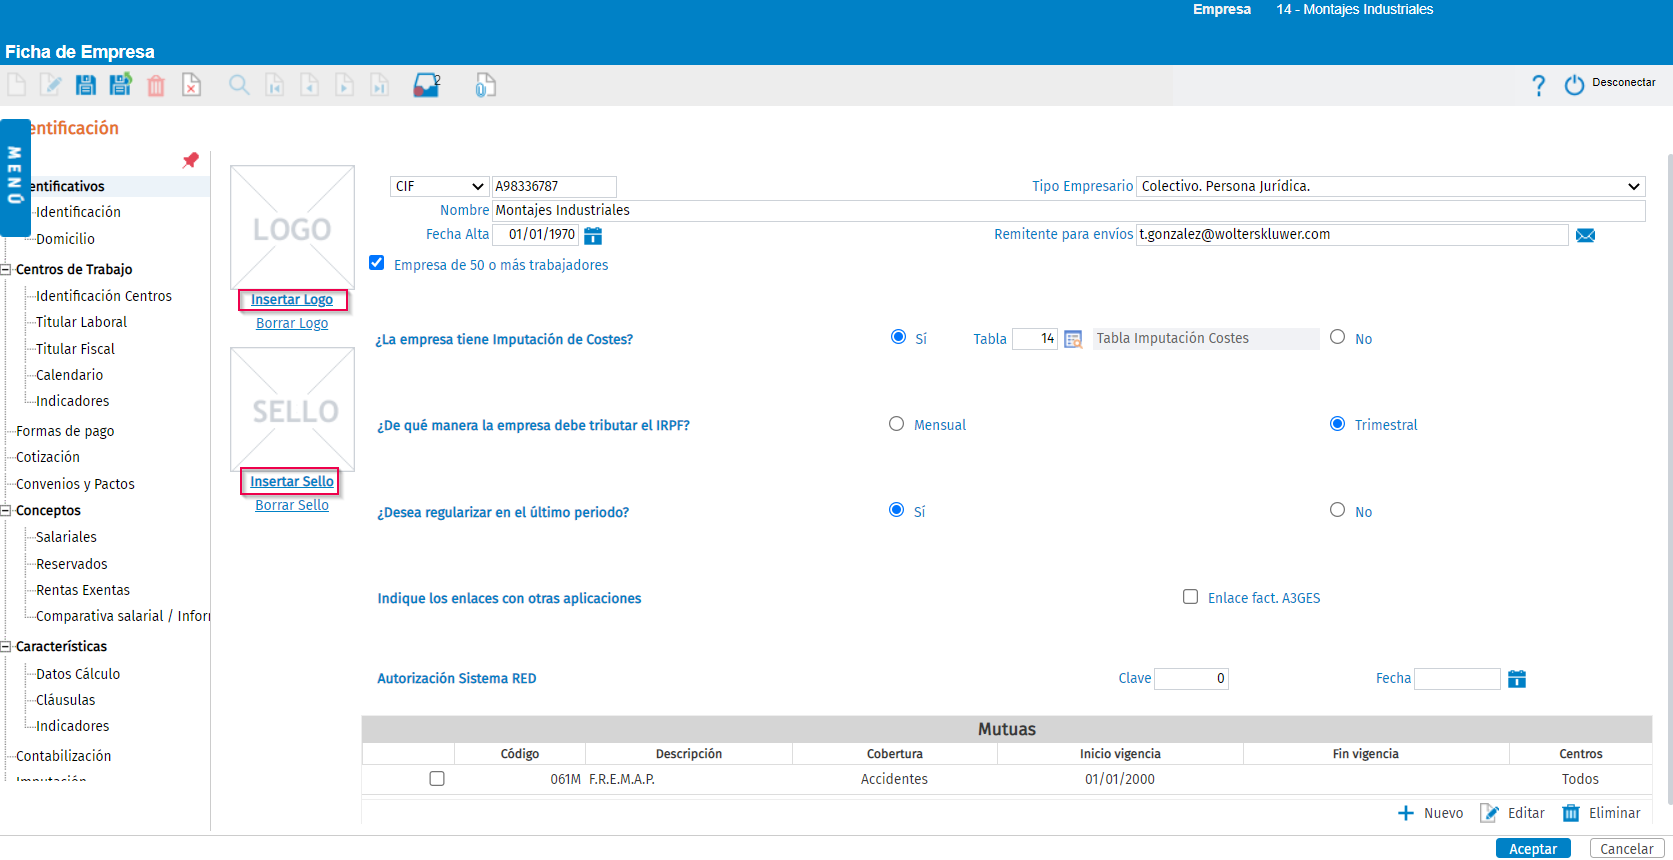The image size is (1673, 860).
Task: Click the SELLO placeholder thumbnail
Action: [292, 410]
